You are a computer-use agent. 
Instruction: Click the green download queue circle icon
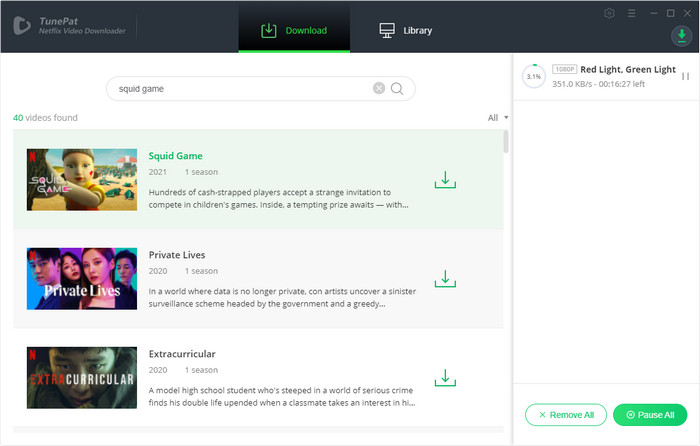point(681,36)
